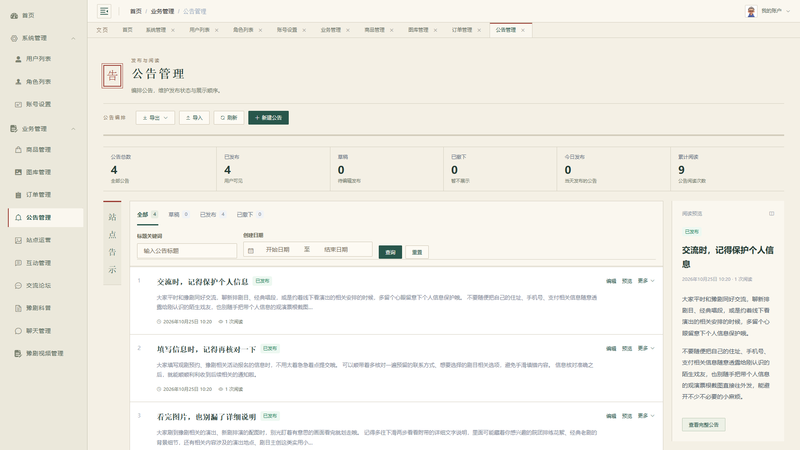
Task: Click the 豫剧科普 document icon in sidebar
Action: pos(18,308)
